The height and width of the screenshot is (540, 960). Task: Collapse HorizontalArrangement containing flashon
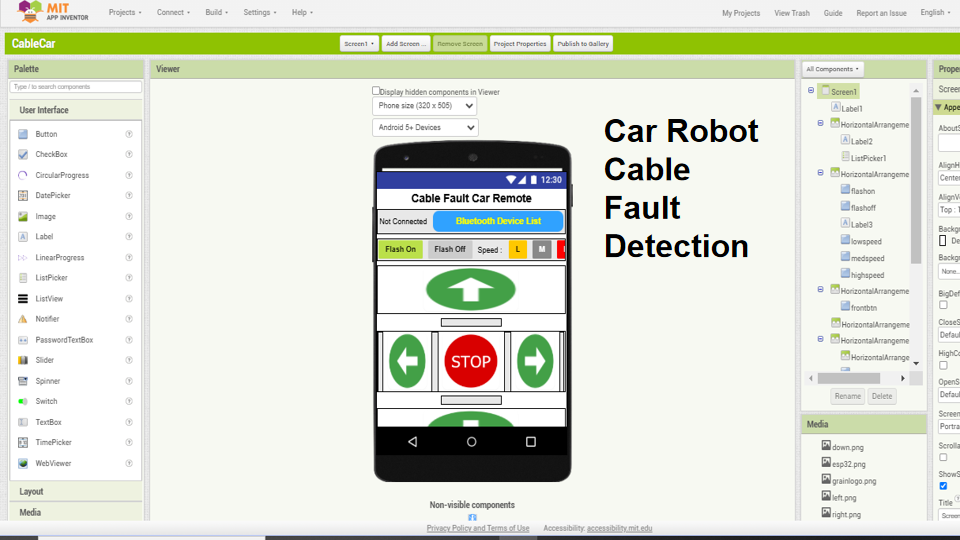[x=820, y=173]
